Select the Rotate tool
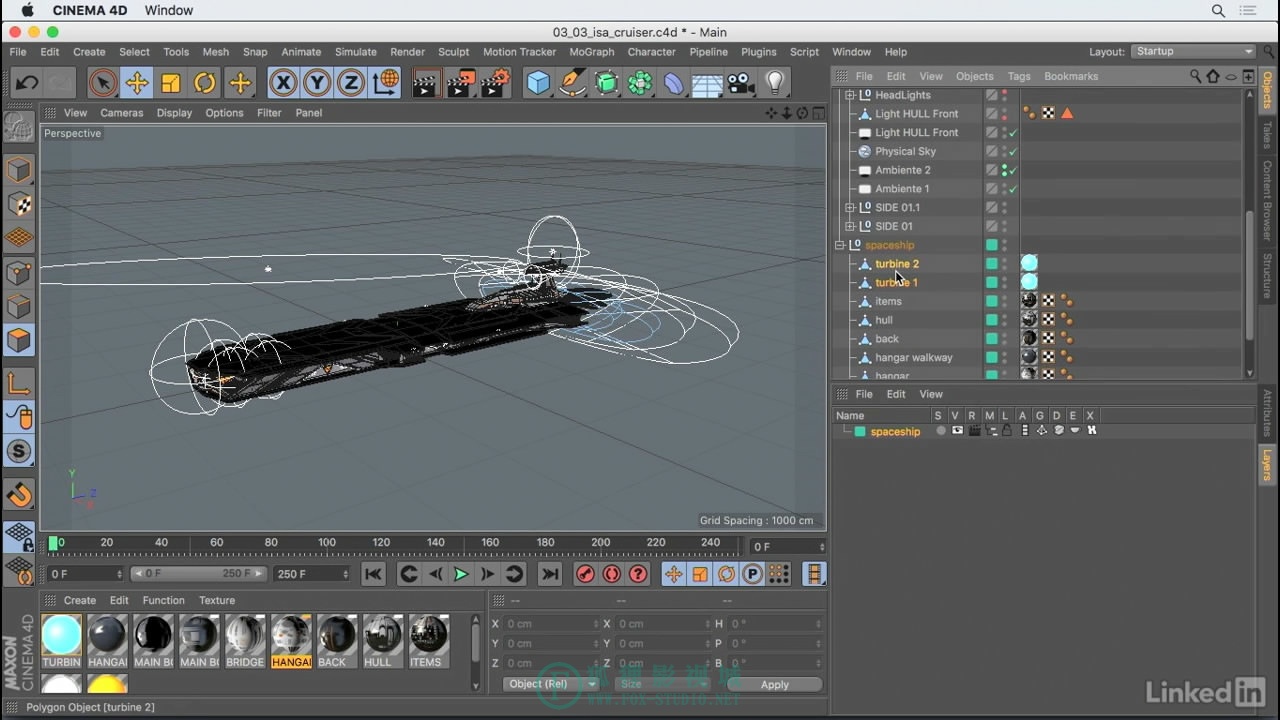The height and width of the screenshot is (720, 1280). click(205, 83)
